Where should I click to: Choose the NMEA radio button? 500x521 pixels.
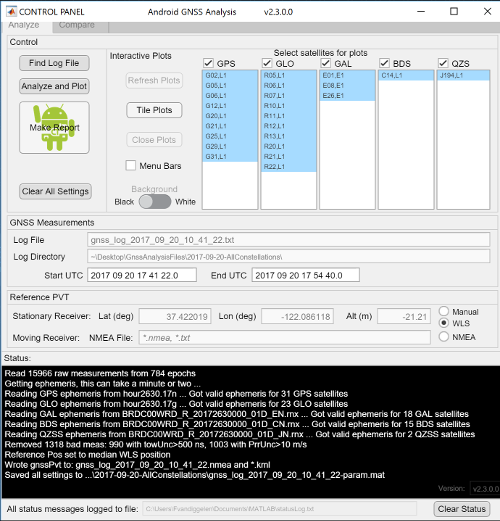[444, 337]
